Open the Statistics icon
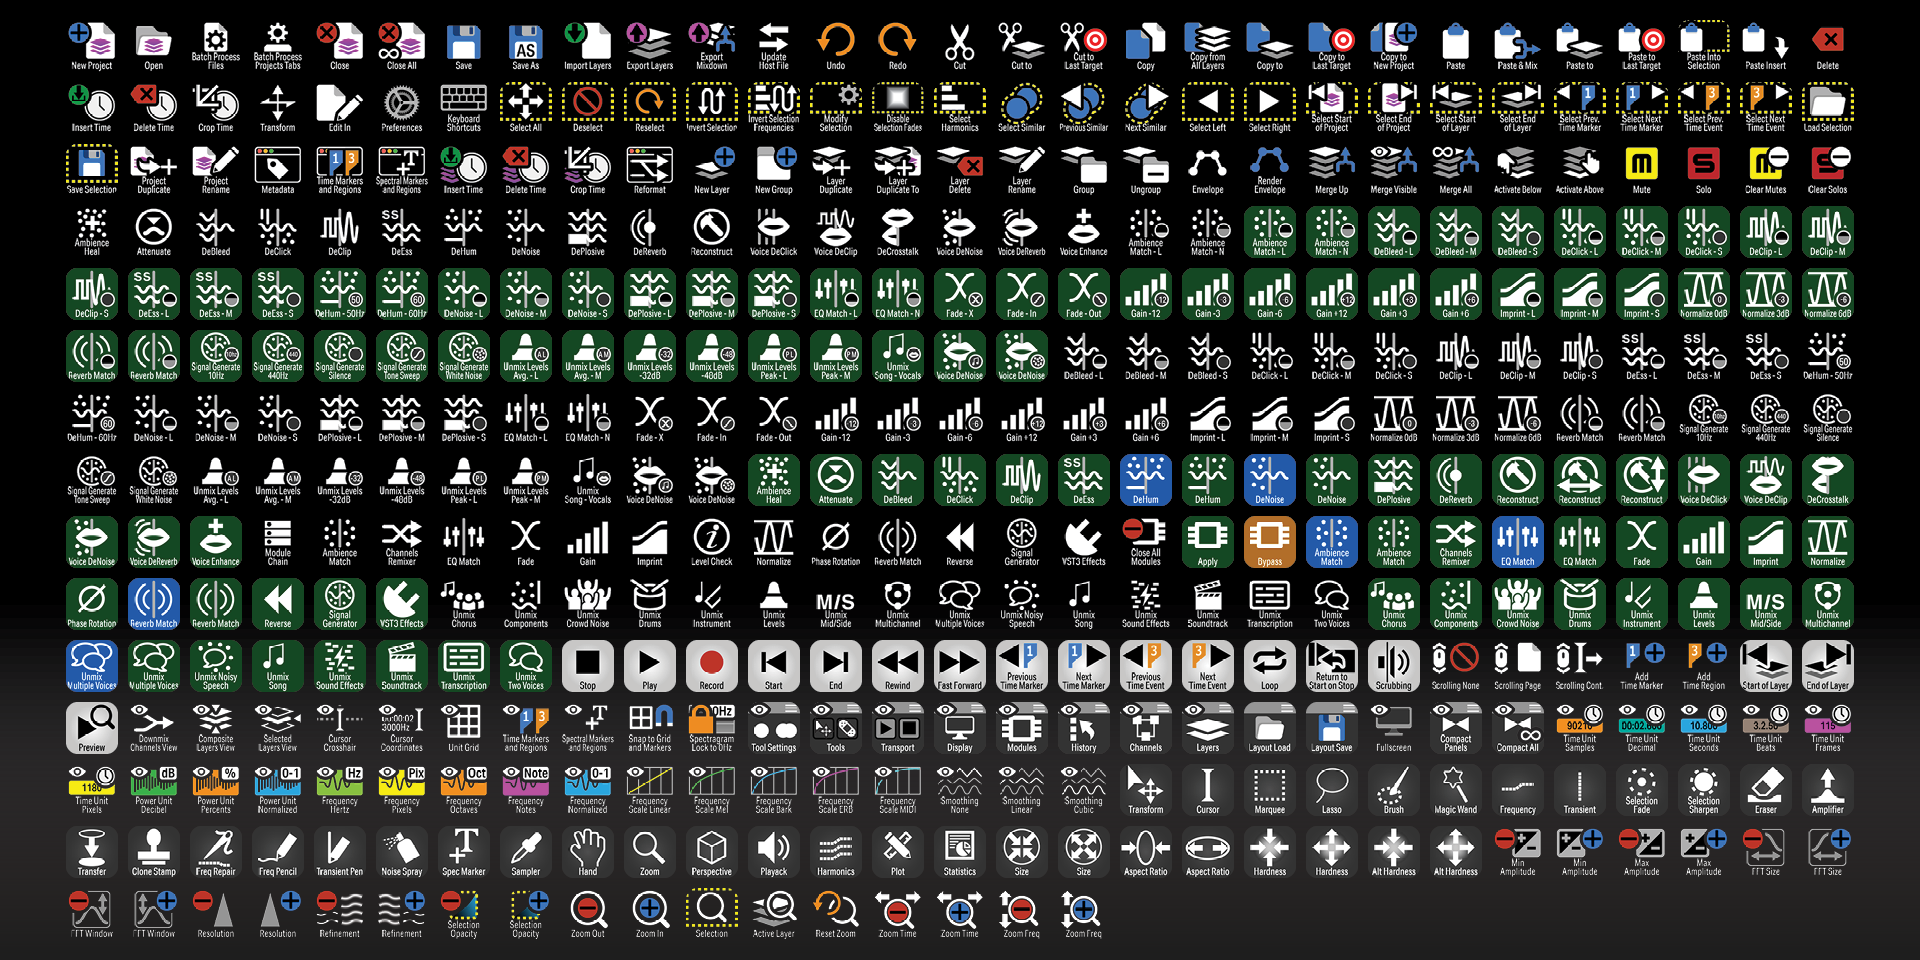 pos(959,852)
